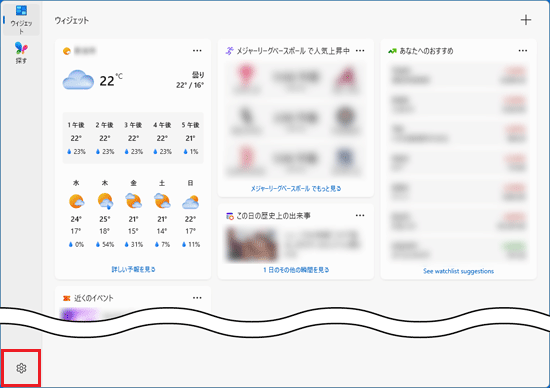Click the weather widget header icon
The height and width of the screenshot is (388, 550).
pos(67,51)
